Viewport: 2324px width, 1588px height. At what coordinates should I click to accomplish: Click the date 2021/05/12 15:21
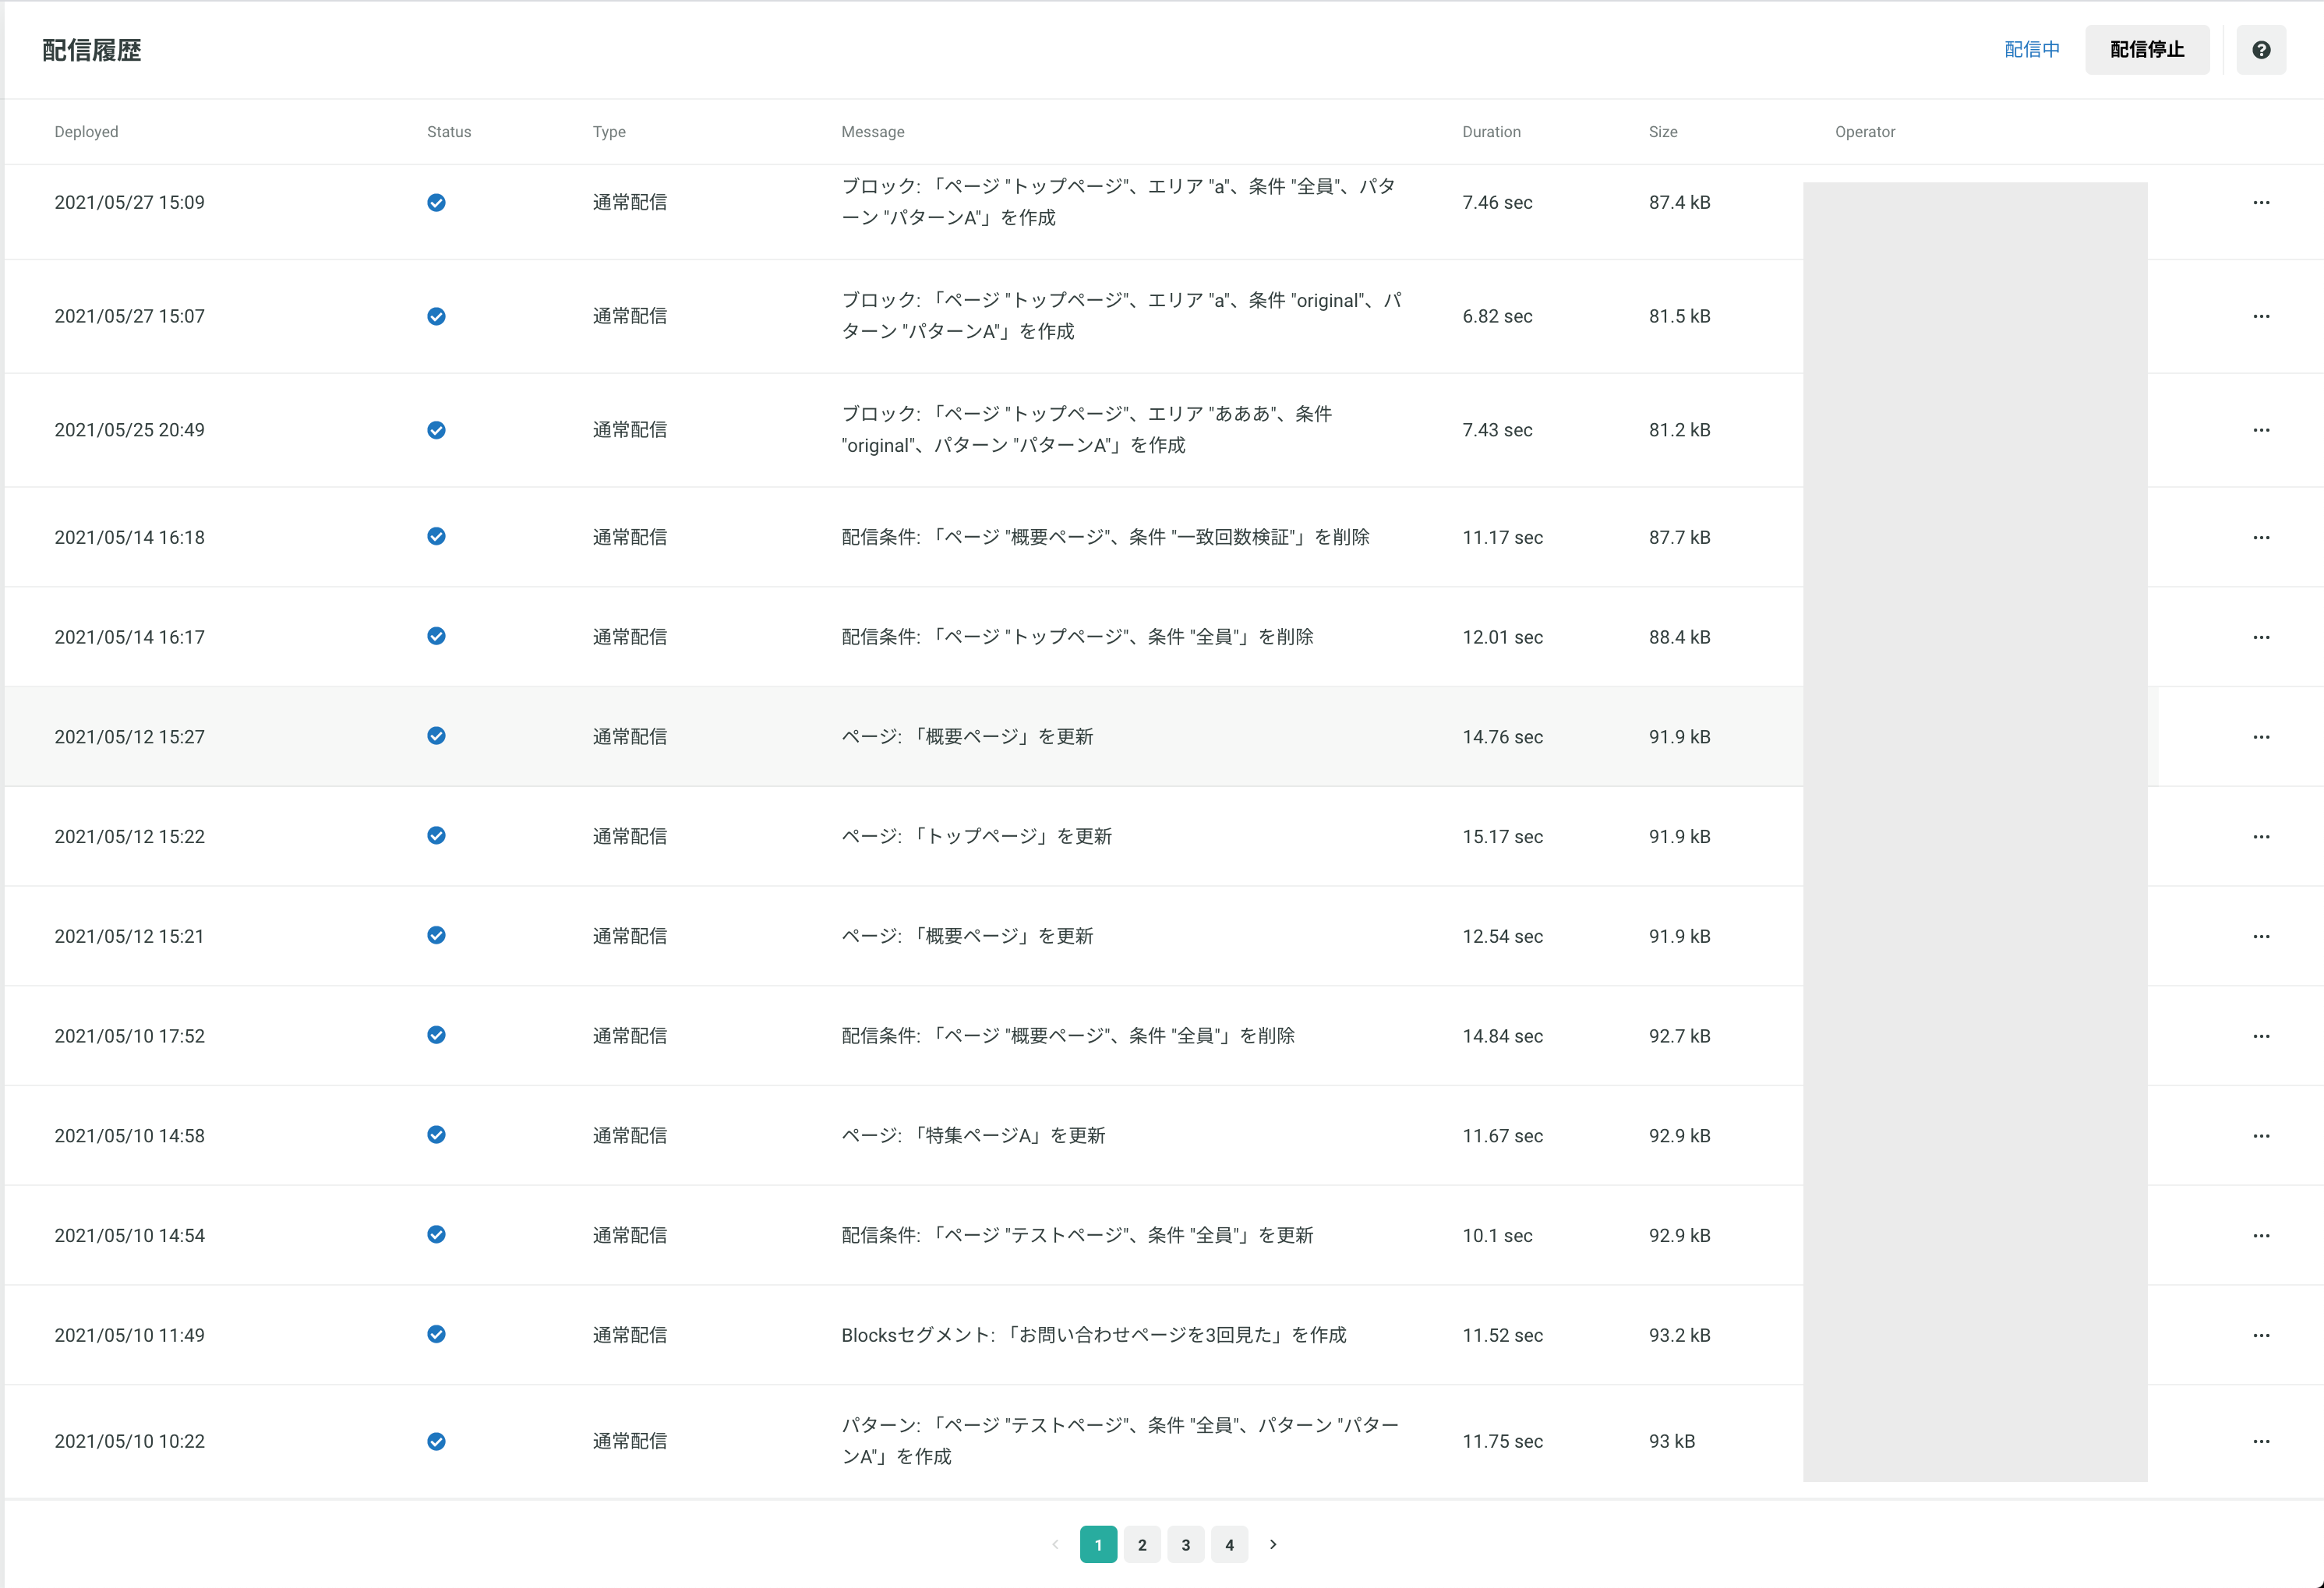point(129,937)
